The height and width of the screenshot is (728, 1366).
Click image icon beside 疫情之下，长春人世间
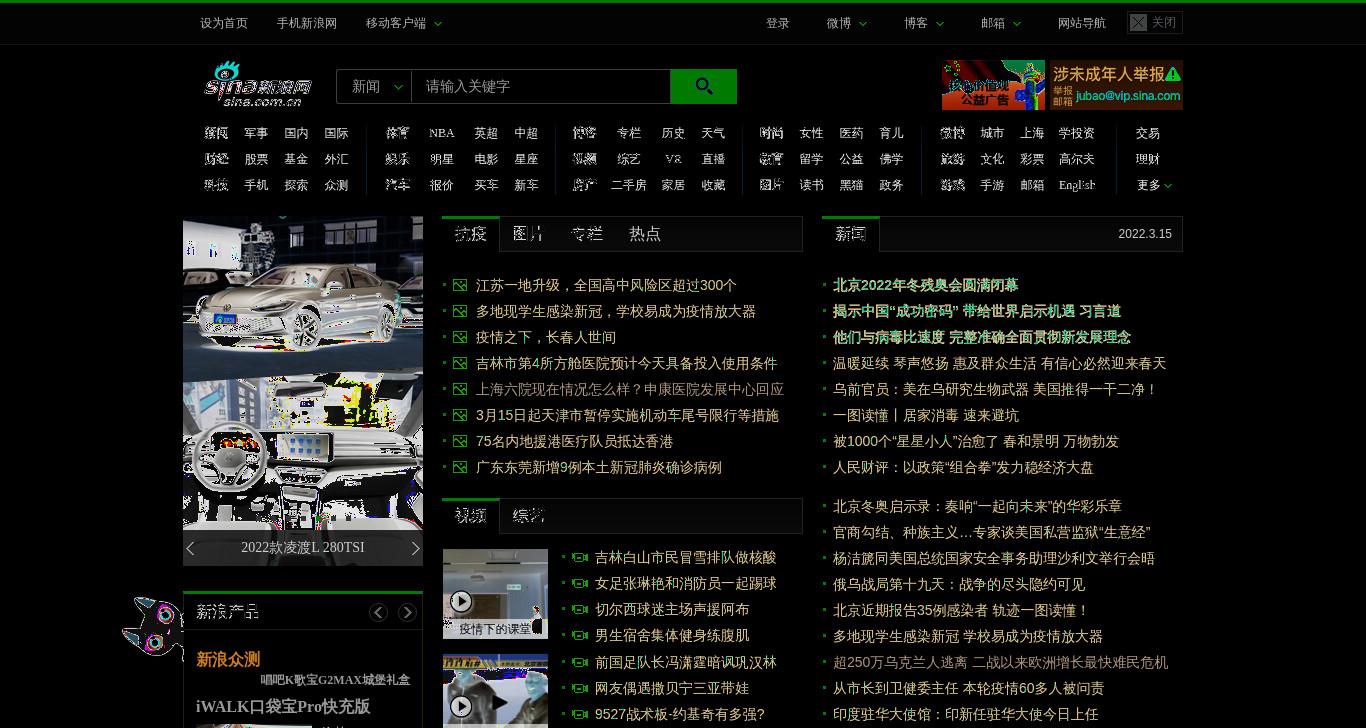pyautogui.click(x=460, y=337)
